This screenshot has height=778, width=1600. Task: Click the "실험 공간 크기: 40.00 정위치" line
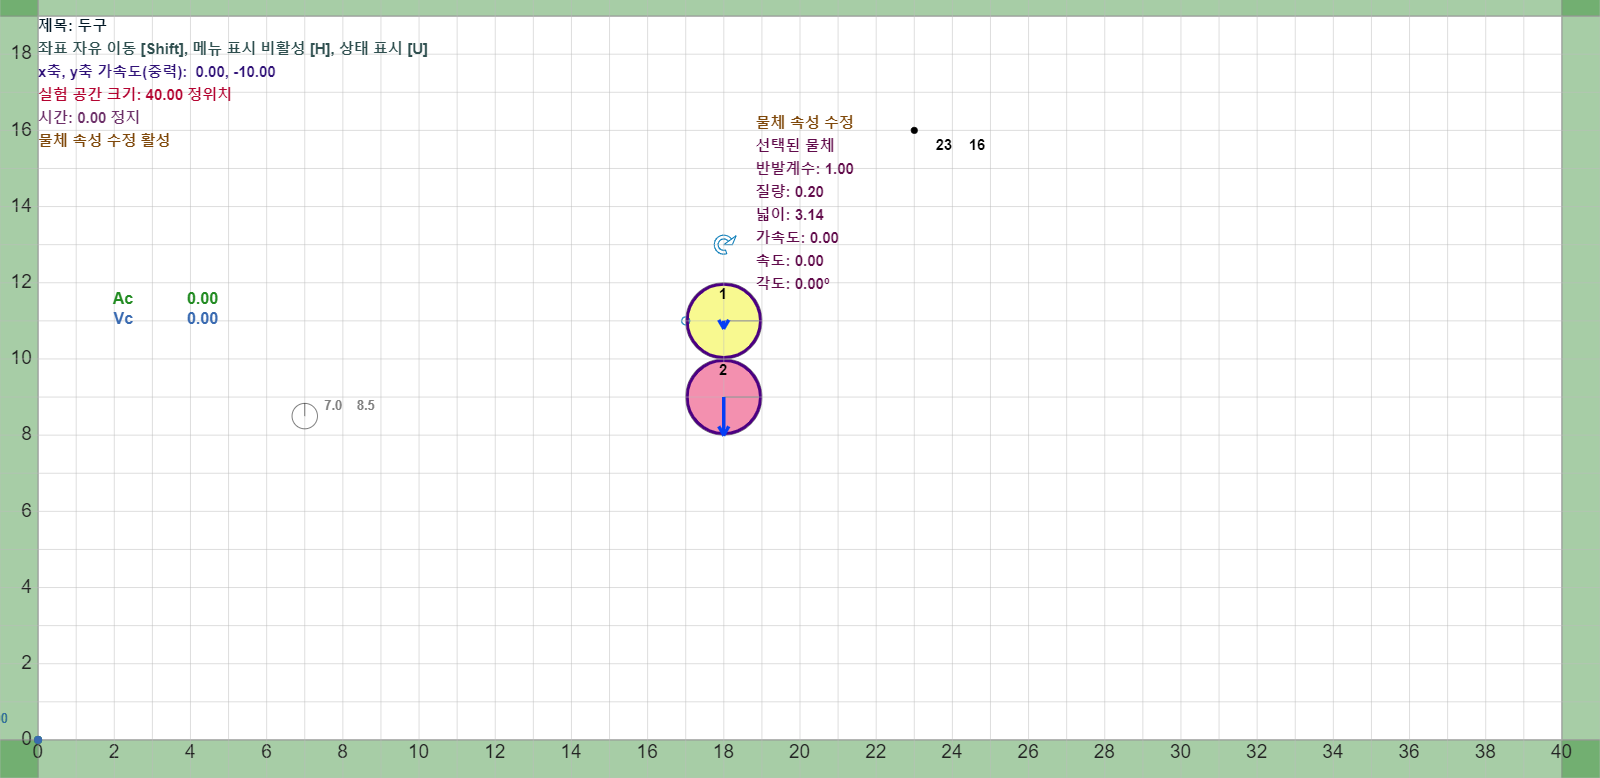pos(135,94)
